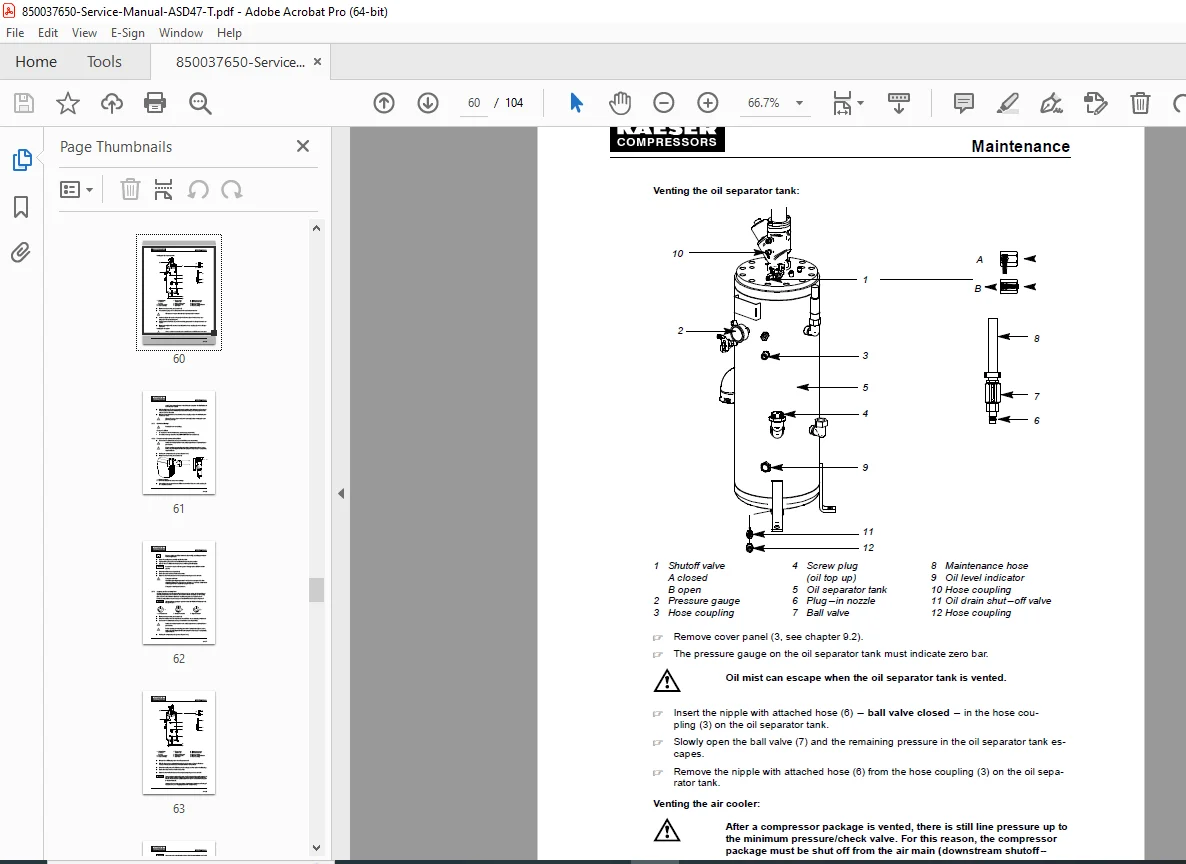Click the oil mist warning sentence
Image resolution: width=1186 pixels, height=864 pixels.
(x=866, y=678)
